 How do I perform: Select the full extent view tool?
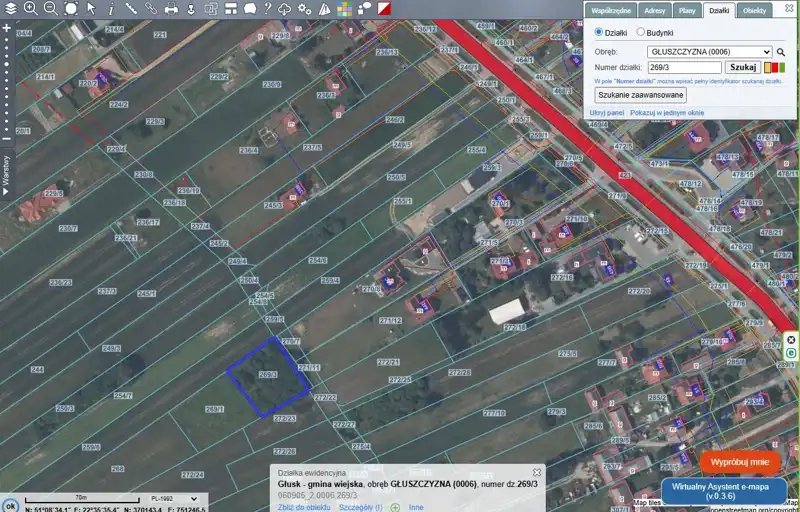tap(71, 8)
